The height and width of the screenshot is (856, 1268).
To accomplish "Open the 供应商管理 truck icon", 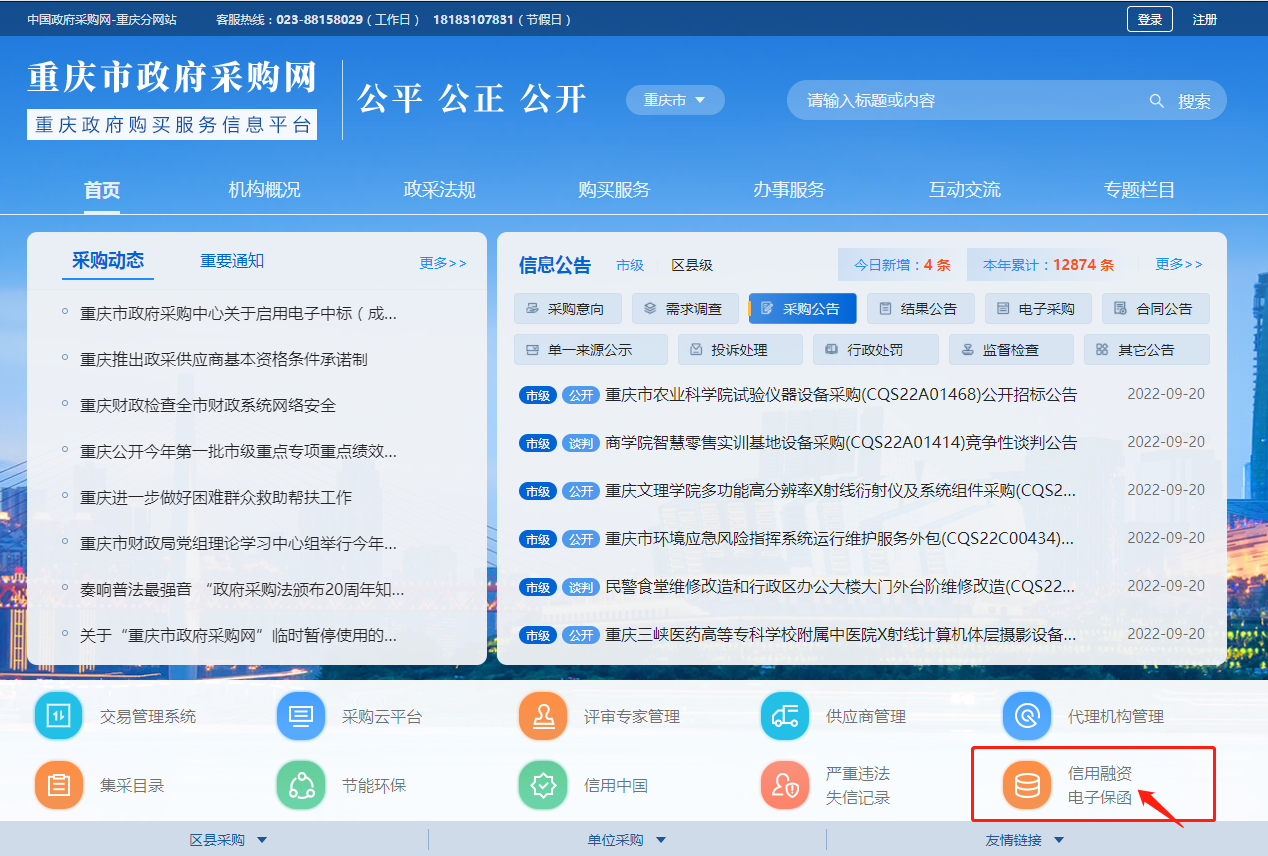I will [785, 716].
